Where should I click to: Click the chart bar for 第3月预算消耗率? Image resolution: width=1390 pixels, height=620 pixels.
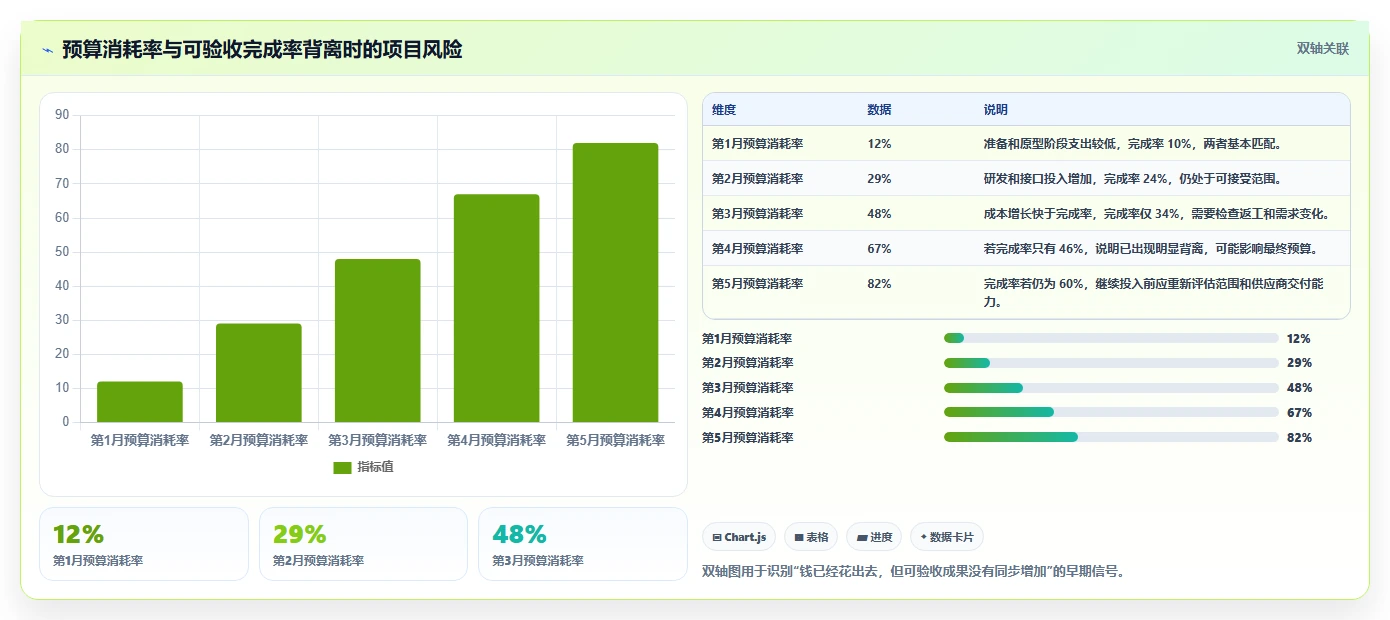point(378,340)
